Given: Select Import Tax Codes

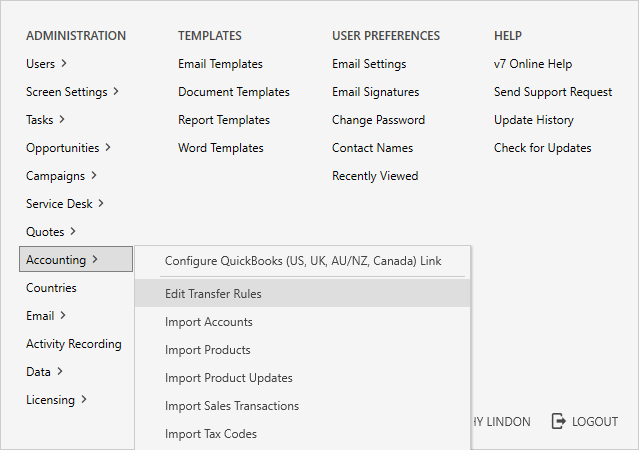Looking at the screenshot, I should tap(210, 434).
